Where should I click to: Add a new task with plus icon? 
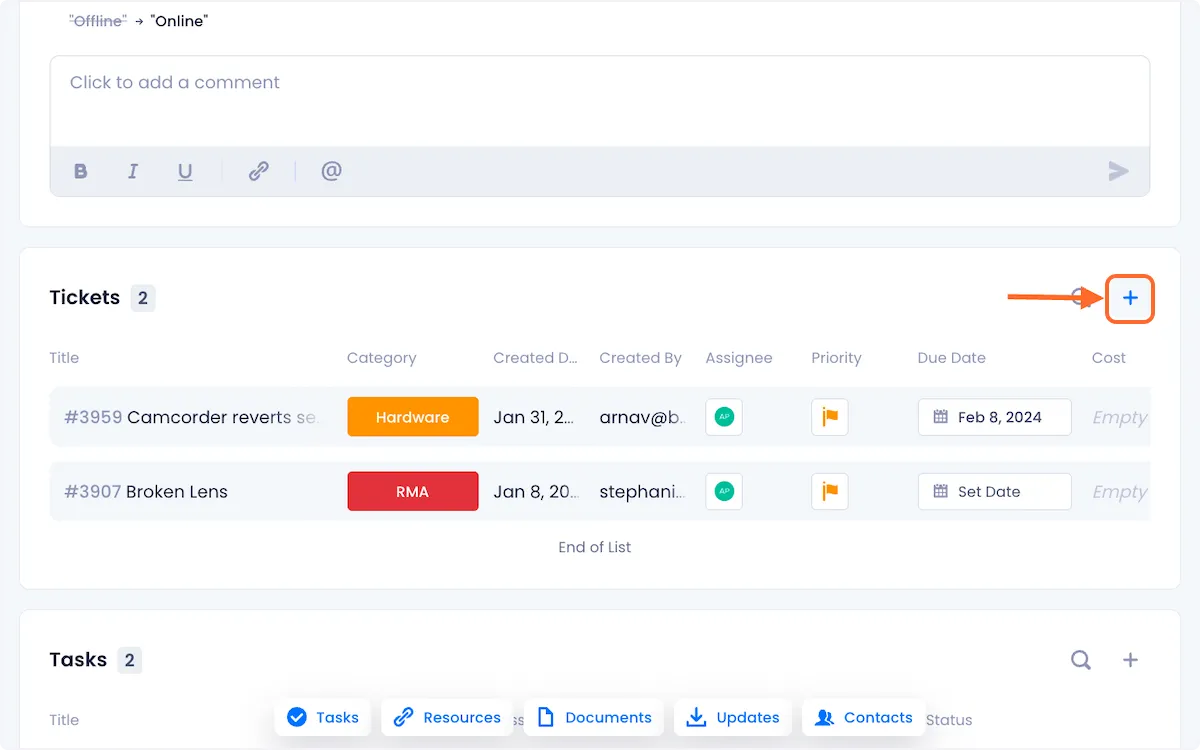coord(1130,660)
